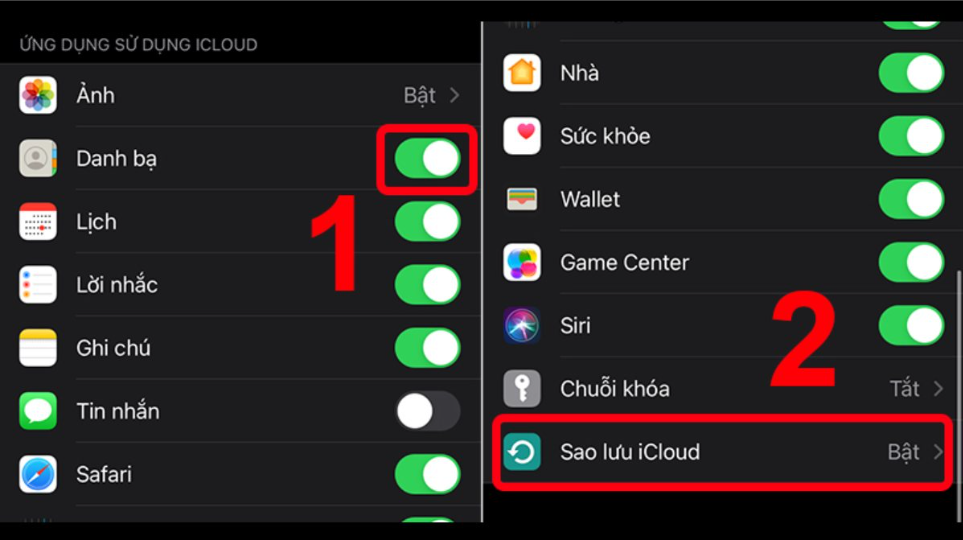Image resolution: width=963 pixels, height=540 pixels.
Task: Tap the Sao lưu iCloud label text
Action: tap(630, 452)
